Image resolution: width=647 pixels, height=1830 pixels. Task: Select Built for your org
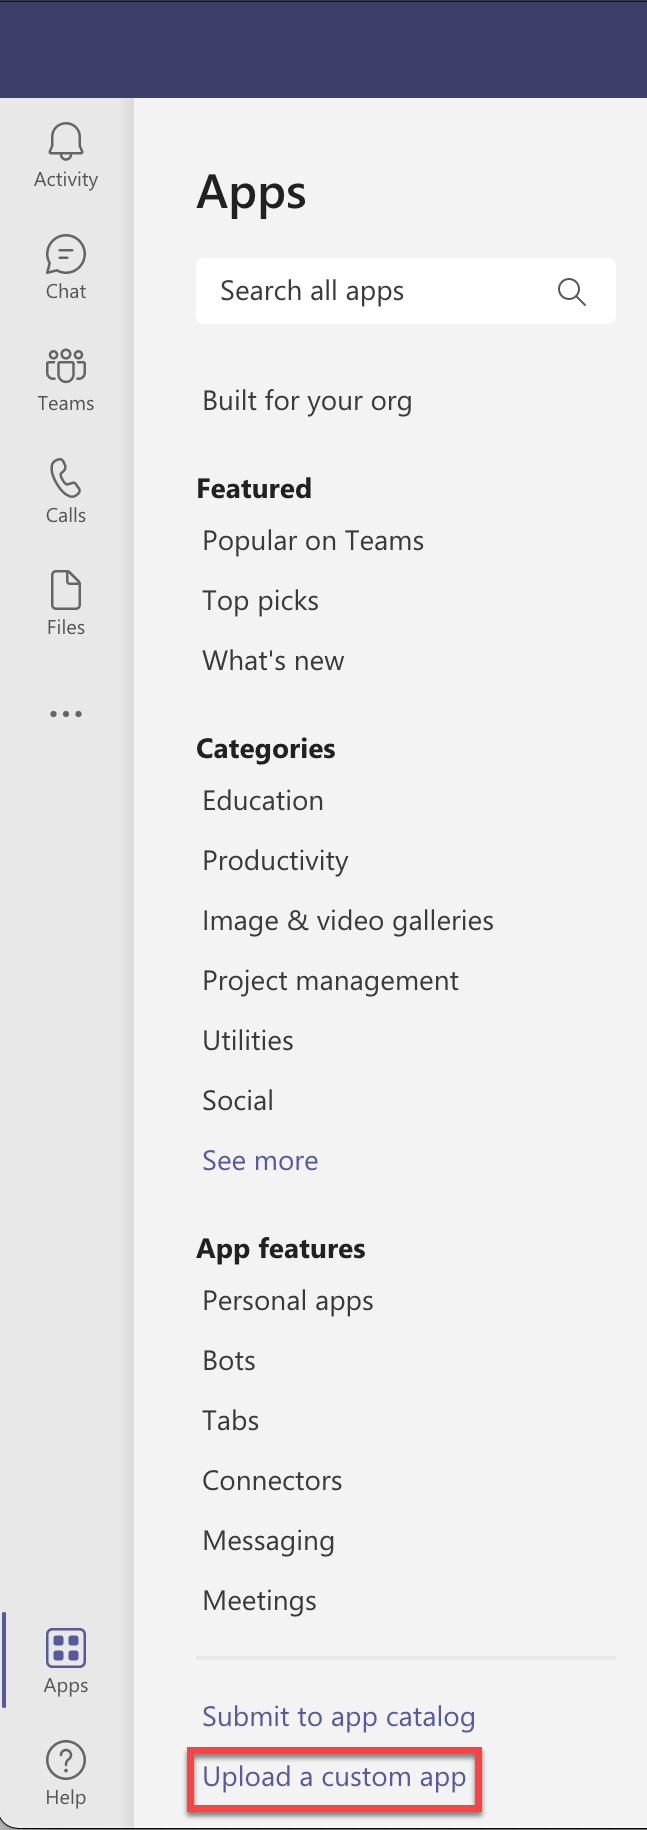(x=307, y=401)
